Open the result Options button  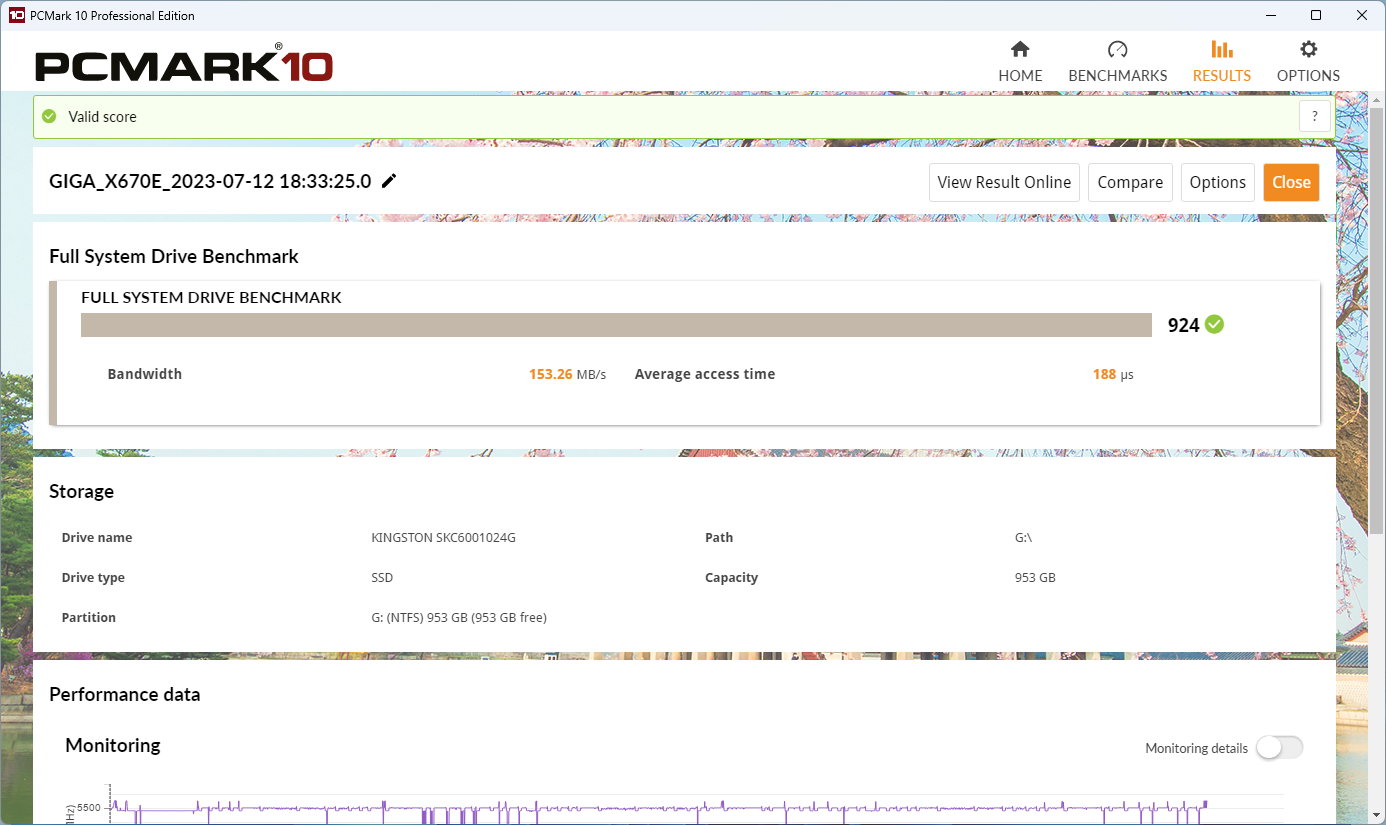[1218, 182]
